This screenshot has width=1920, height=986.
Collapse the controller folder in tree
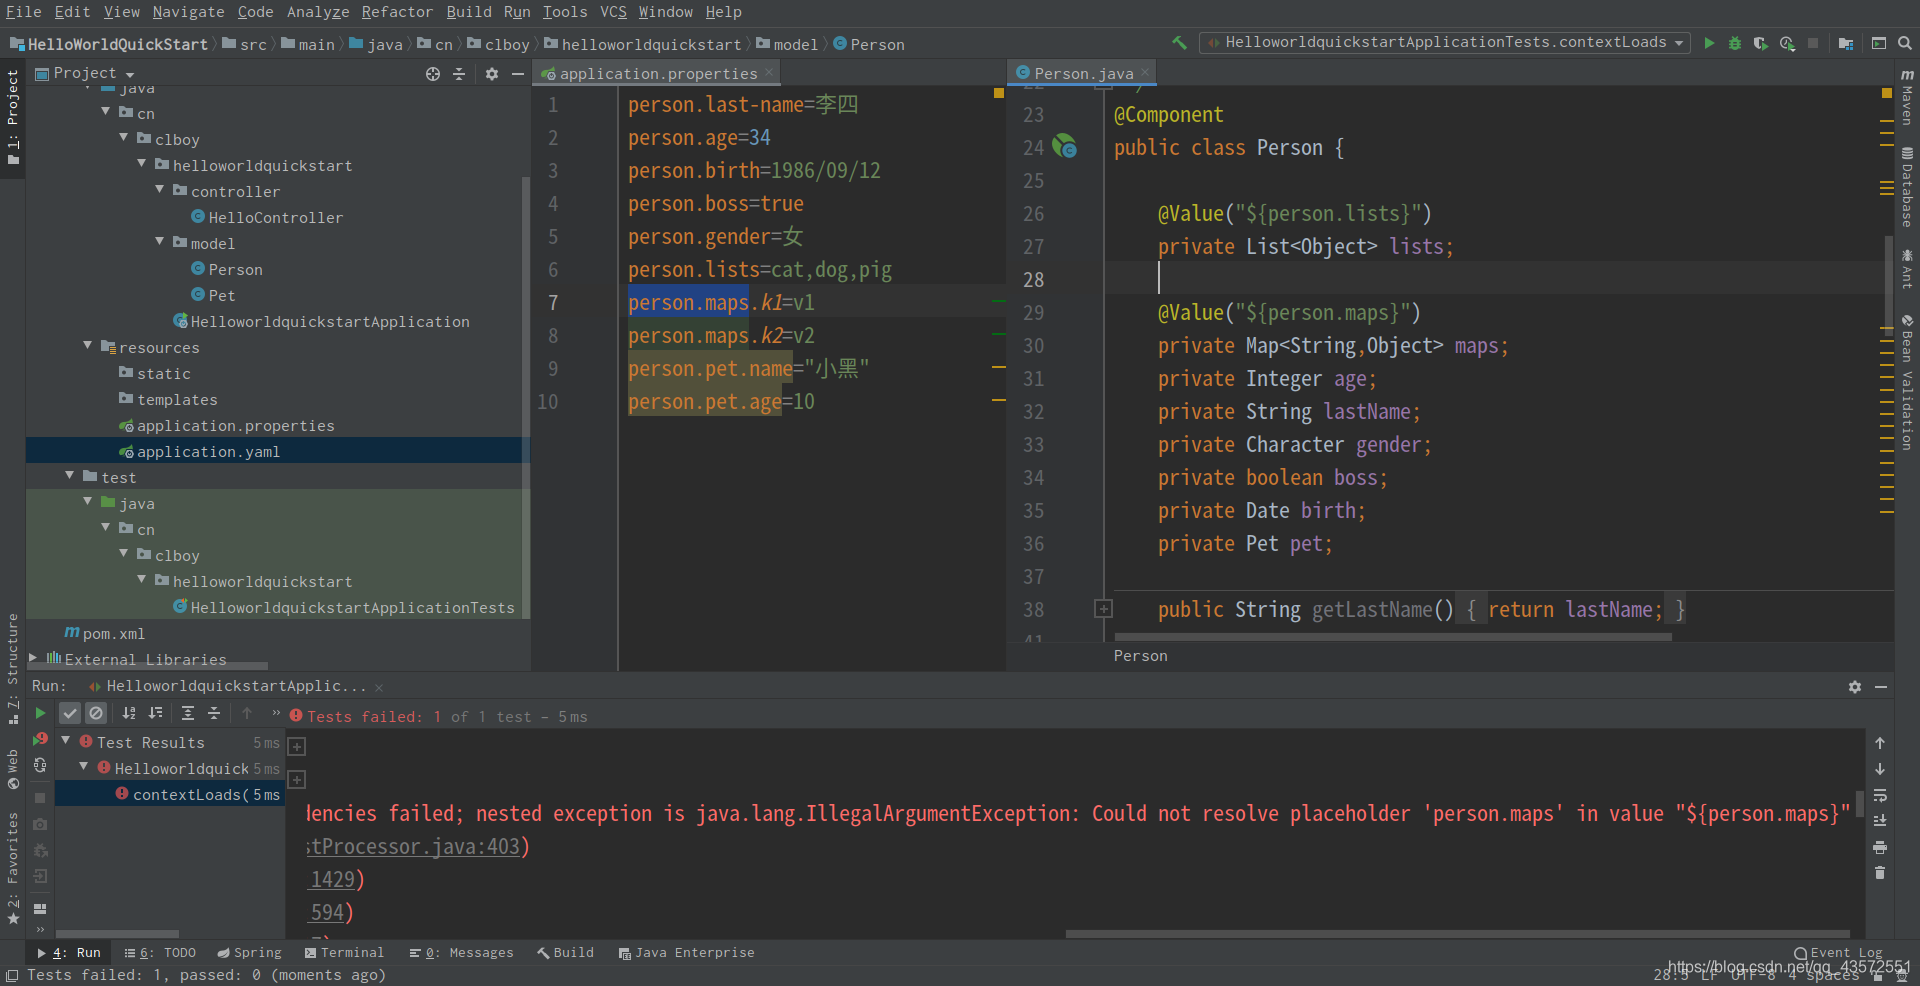tap(160, 188)
